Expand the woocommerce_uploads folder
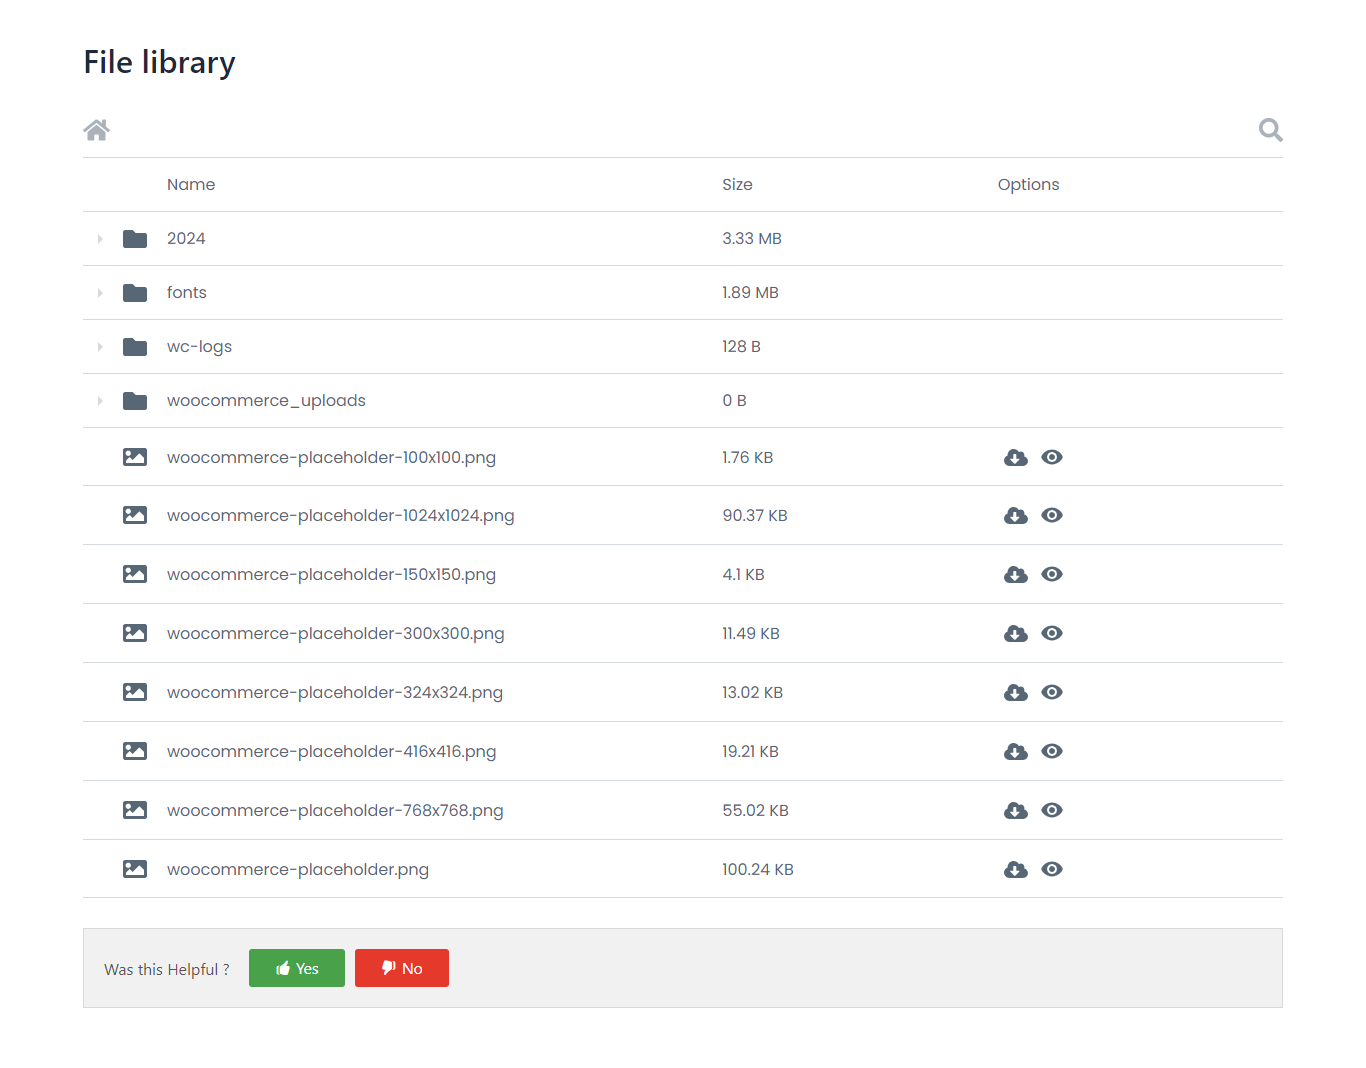Screen dimensions: 1366x1068 click(99, 400)
